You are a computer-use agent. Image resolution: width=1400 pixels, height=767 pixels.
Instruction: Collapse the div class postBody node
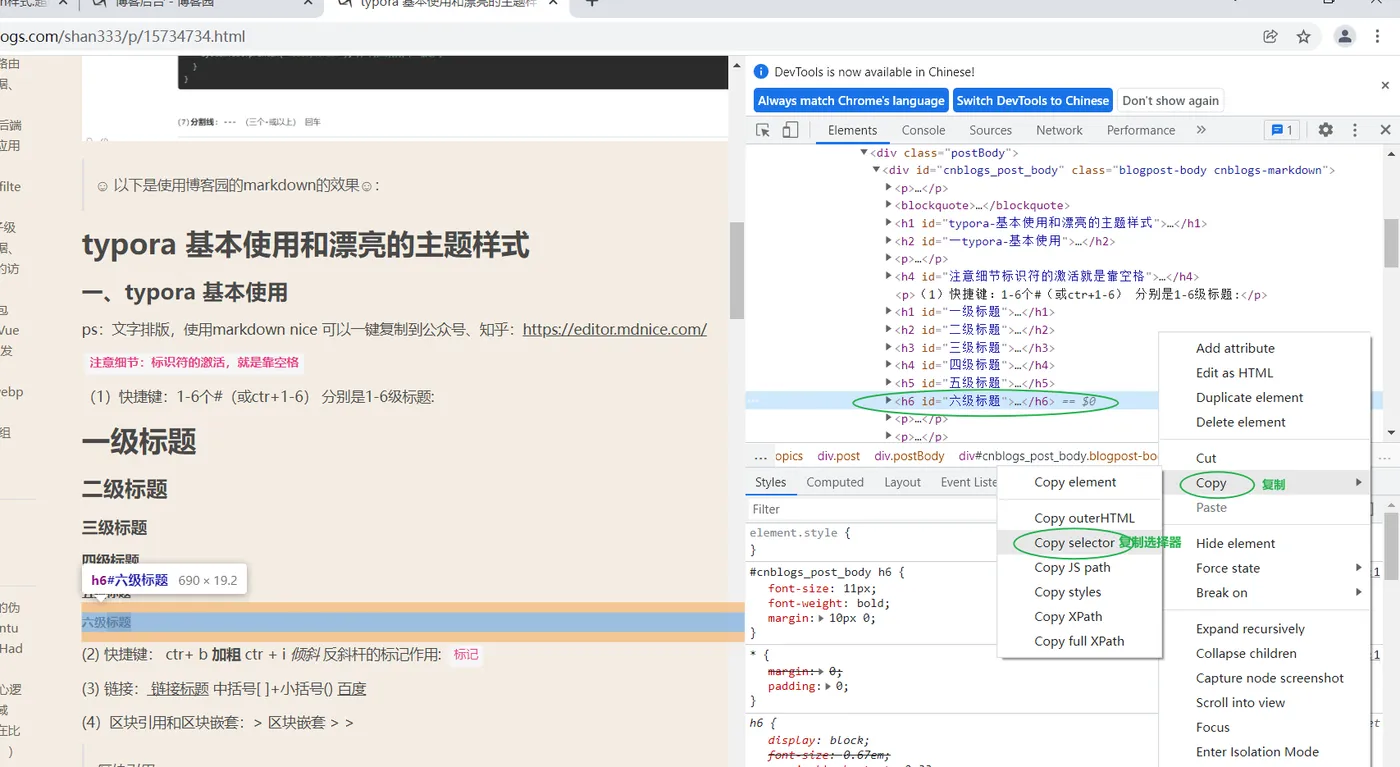click(864, 153)
